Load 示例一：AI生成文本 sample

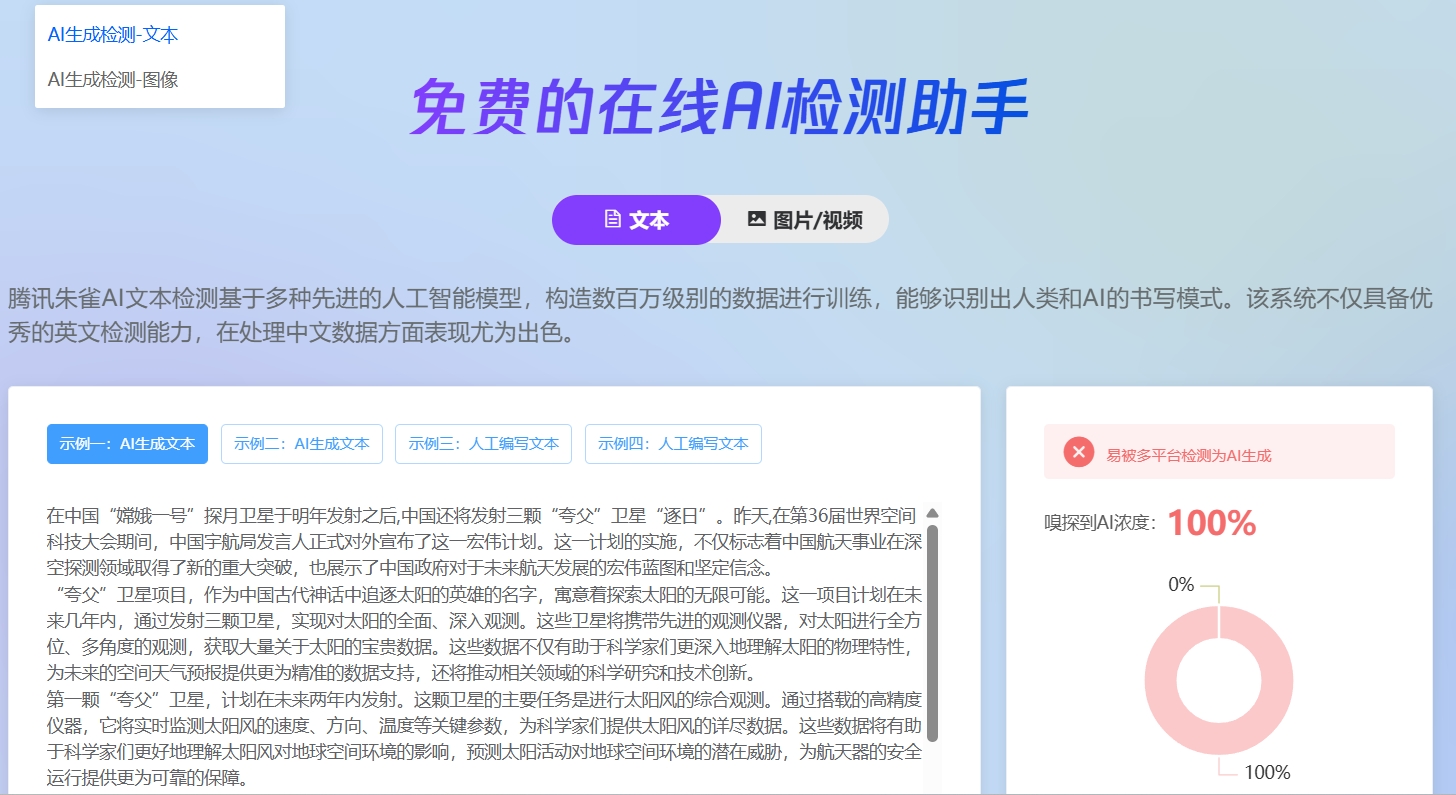coord(127,444)
